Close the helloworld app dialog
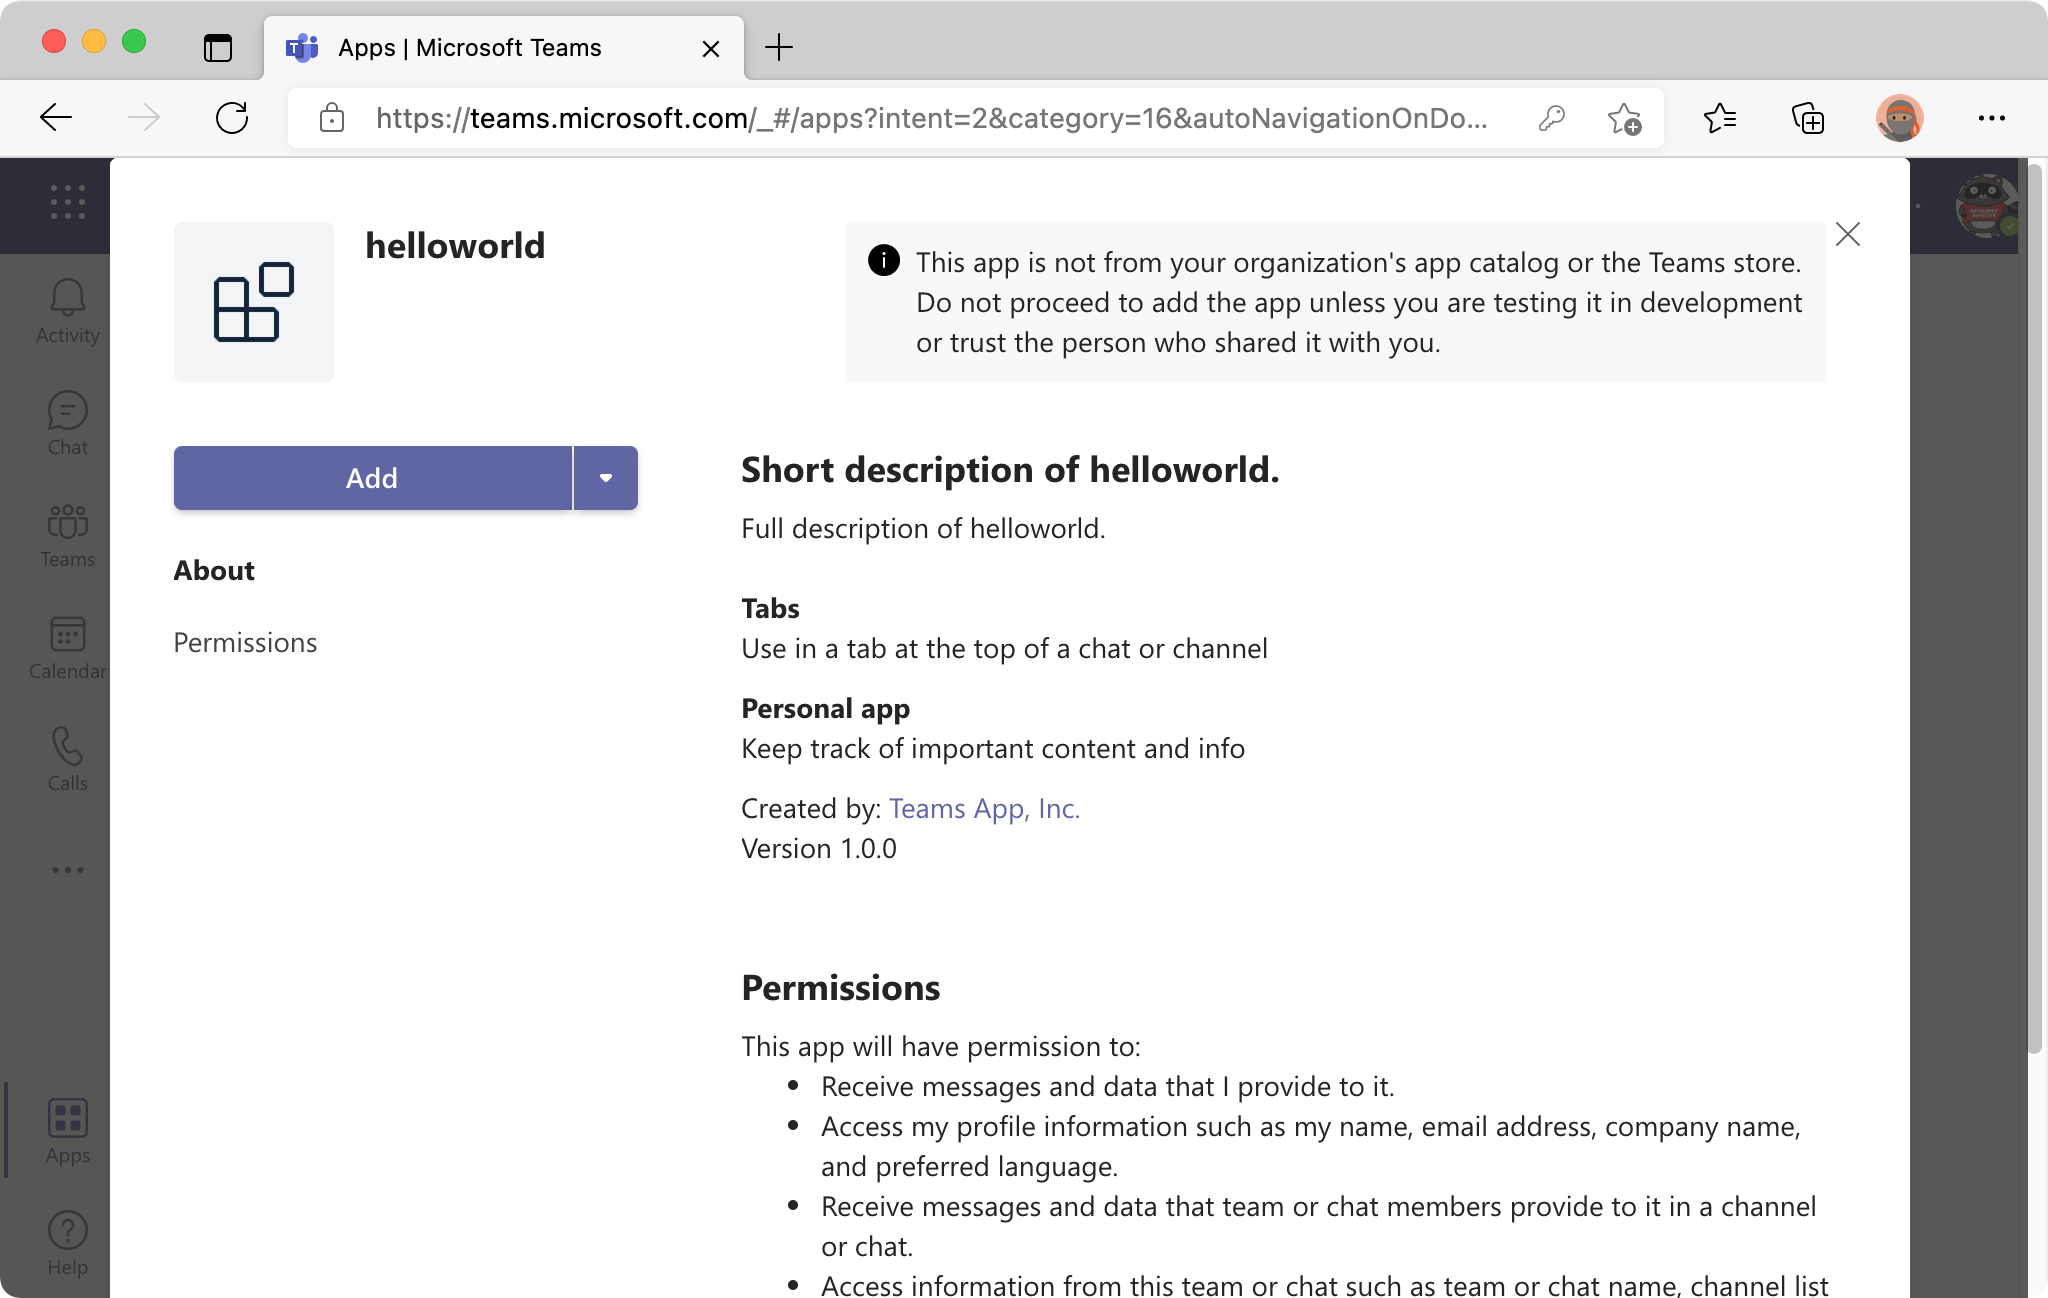The height and width of the screenshot is (1298, 2048). 1848,234
